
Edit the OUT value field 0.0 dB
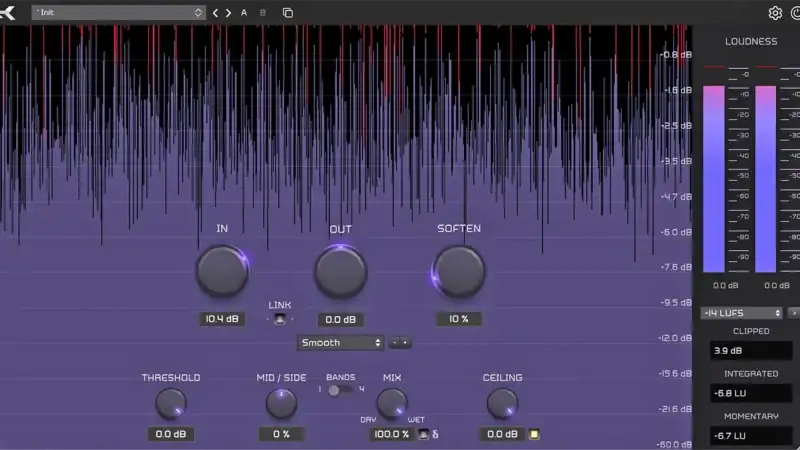(x=340, y=319)
